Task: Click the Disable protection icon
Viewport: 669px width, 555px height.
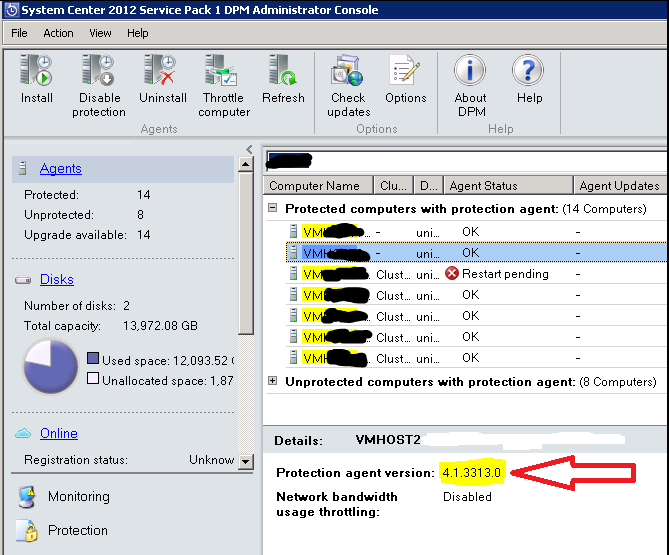Action: (x=99, y=72)
